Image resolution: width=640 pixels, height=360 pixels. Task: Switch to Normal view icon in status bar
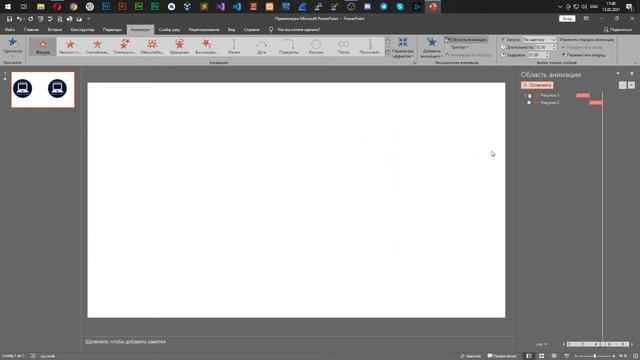coord(529,356)
